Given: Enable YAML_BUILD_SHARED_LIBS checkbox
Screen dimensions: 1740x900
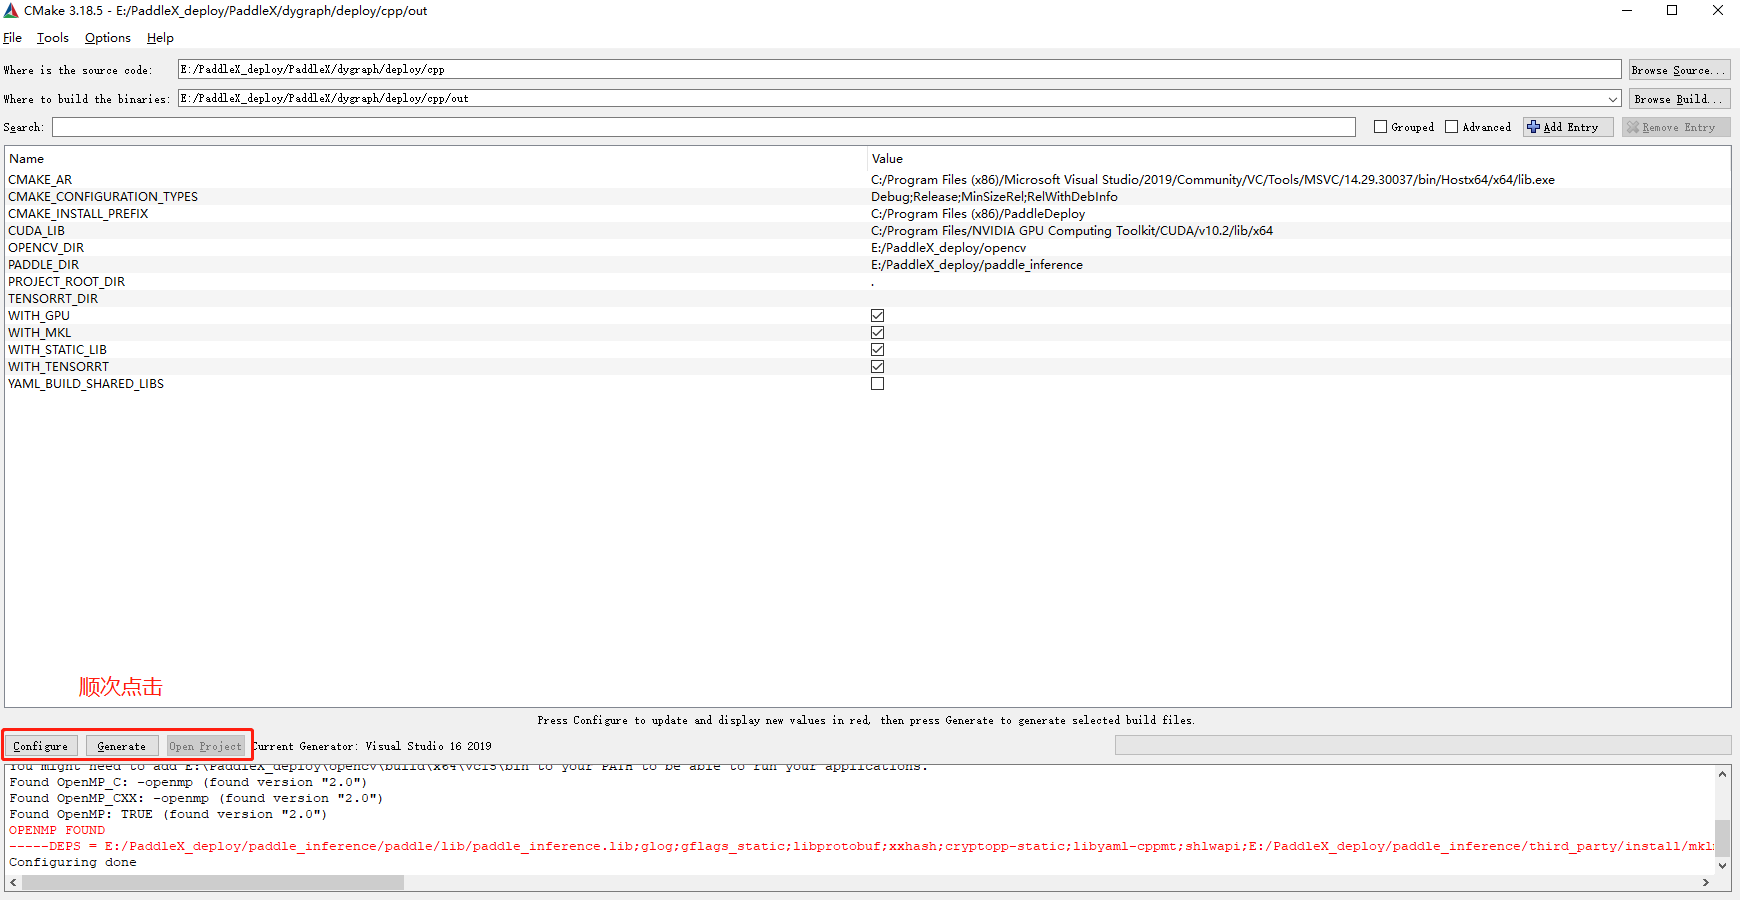Looking at the screenshot, I should click(x=877, y=384).
